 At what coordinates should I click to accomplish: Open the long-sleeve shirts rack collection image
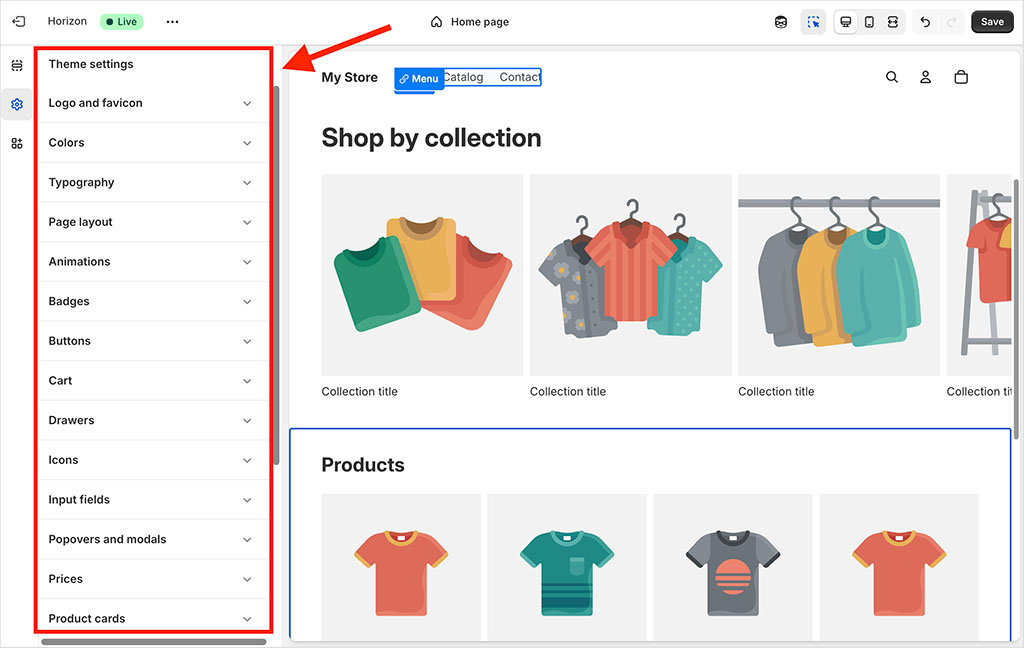pos(839,275)
